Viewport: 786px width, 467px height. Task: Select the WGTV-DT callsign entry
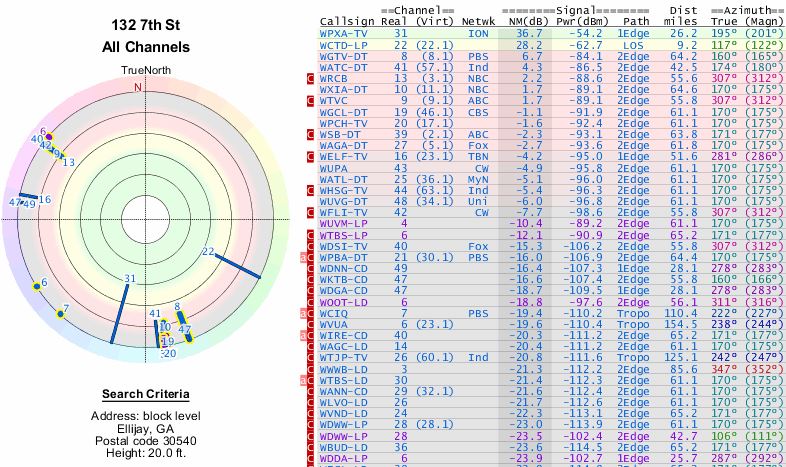point(343,55)
